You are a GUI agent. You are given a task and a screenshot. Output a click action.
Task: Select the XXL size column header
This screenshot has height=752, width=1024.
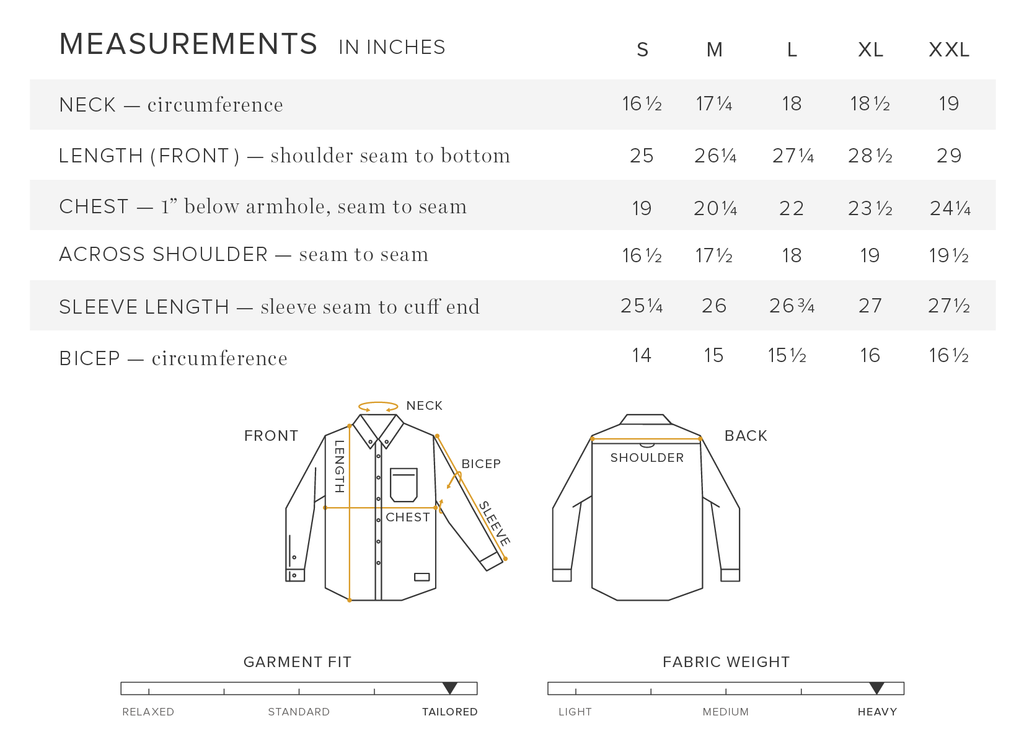click(949, 50)
